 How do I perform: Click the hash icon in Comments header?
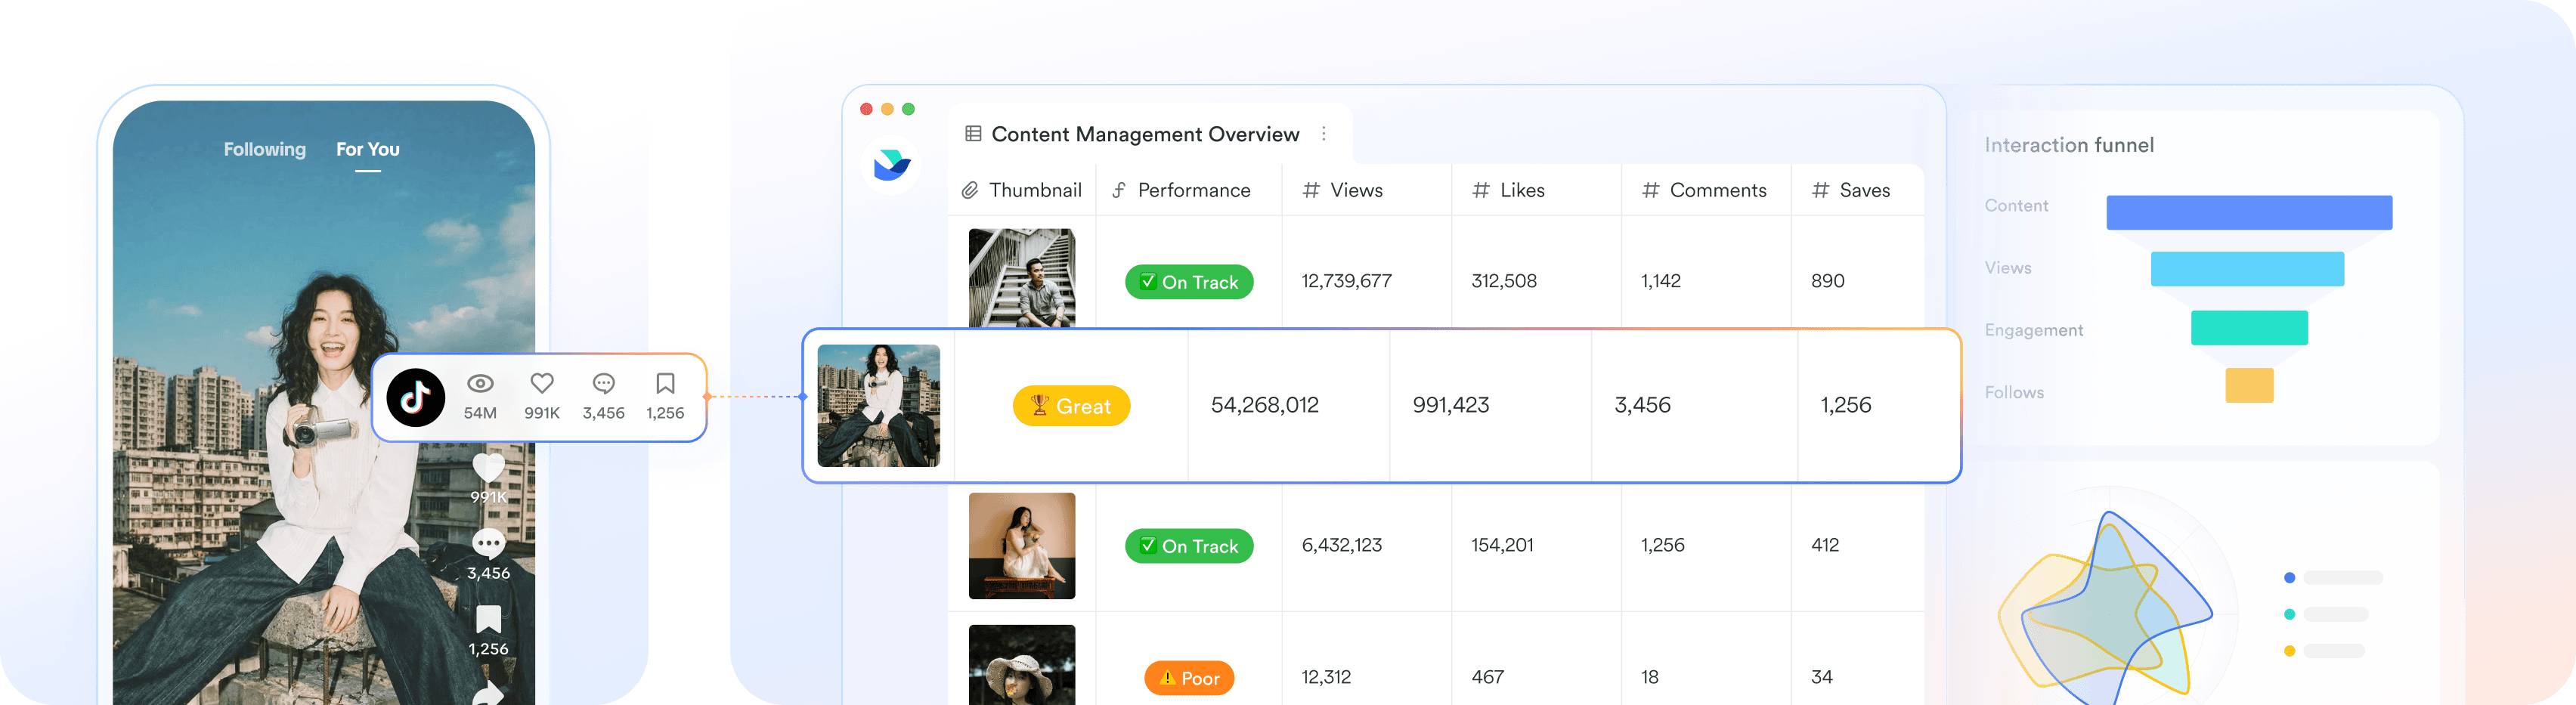point(1651,190)
